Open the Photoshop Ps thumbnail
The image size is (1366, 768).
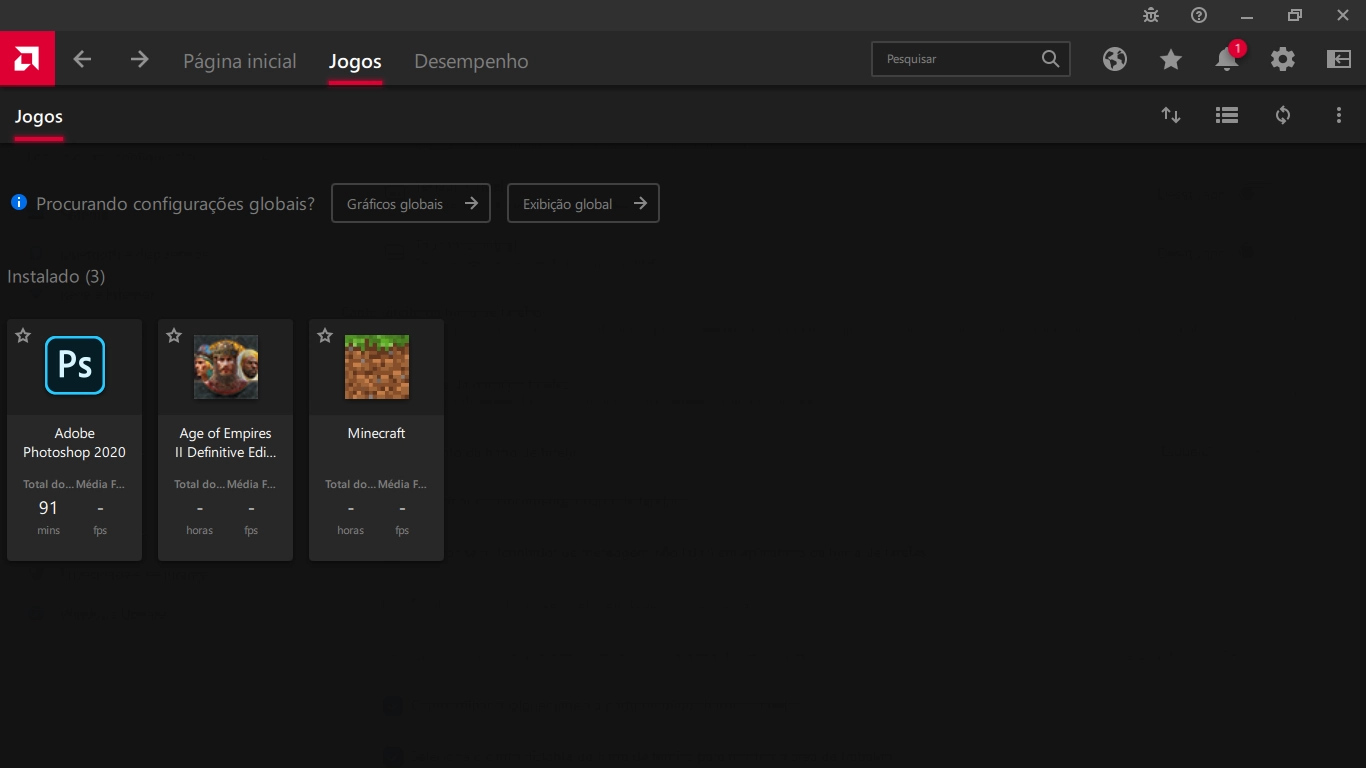pyautogui.click(x=75, y=365)
